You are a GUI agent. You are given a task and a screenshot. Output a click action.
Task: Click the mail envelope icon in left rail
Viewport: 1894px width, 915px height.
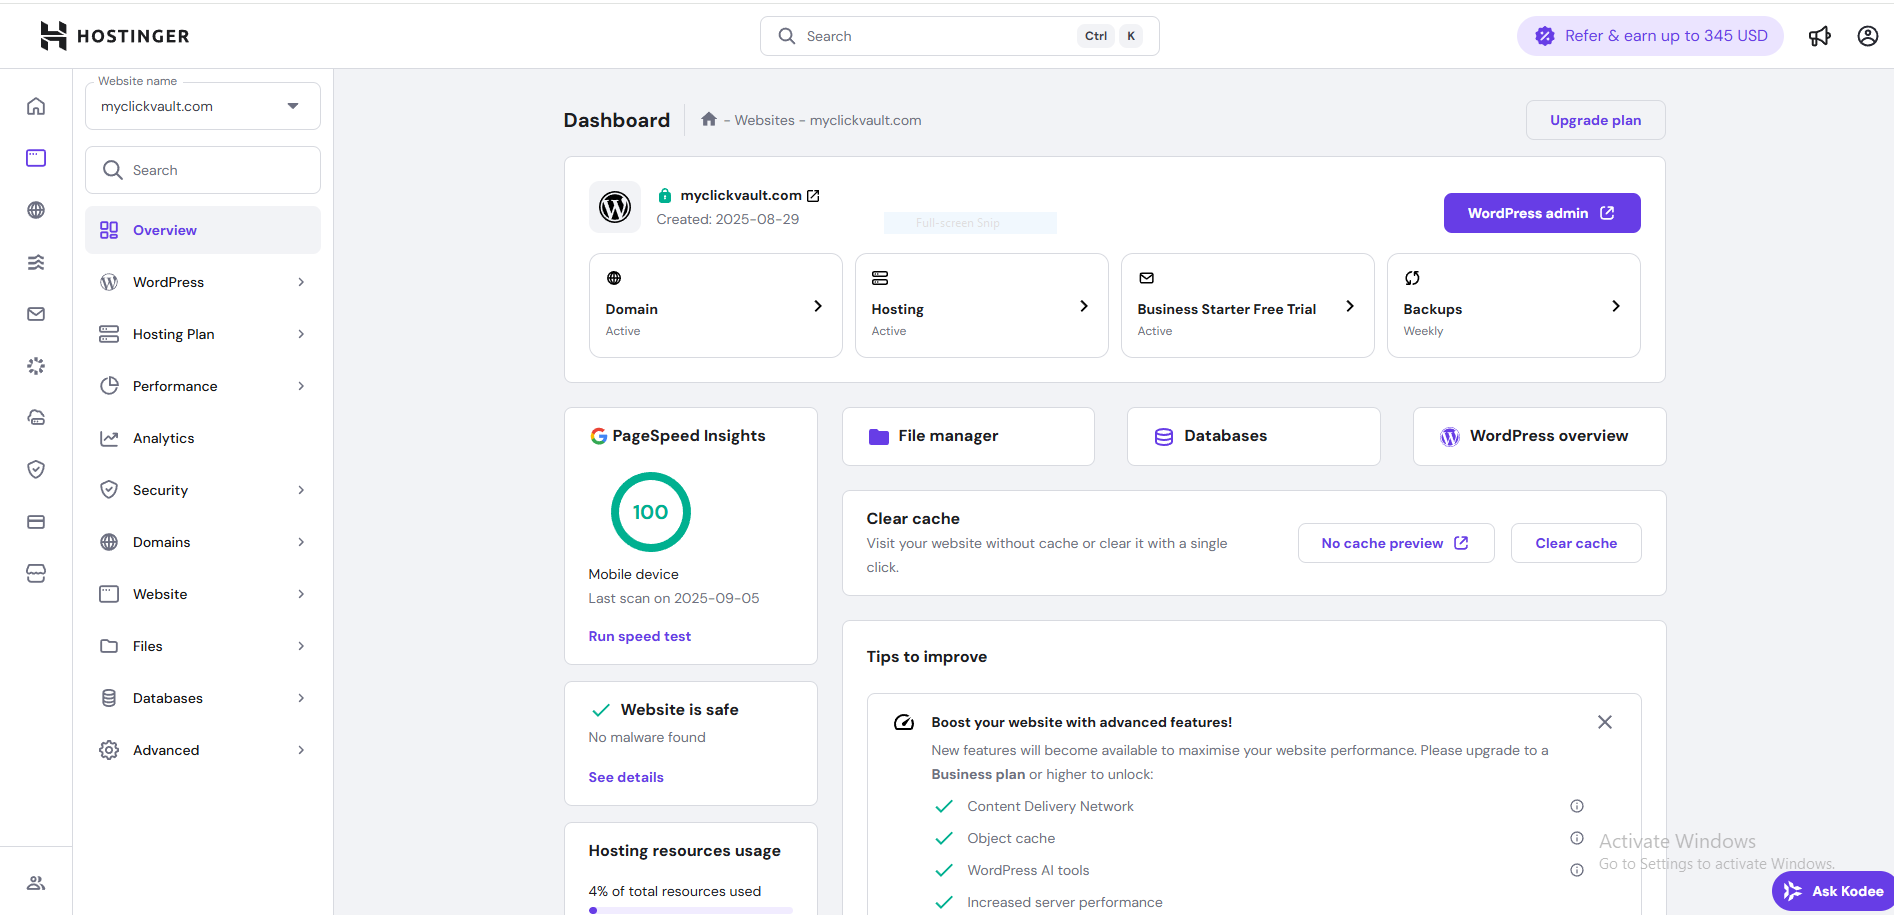click(x=36, y=314)
